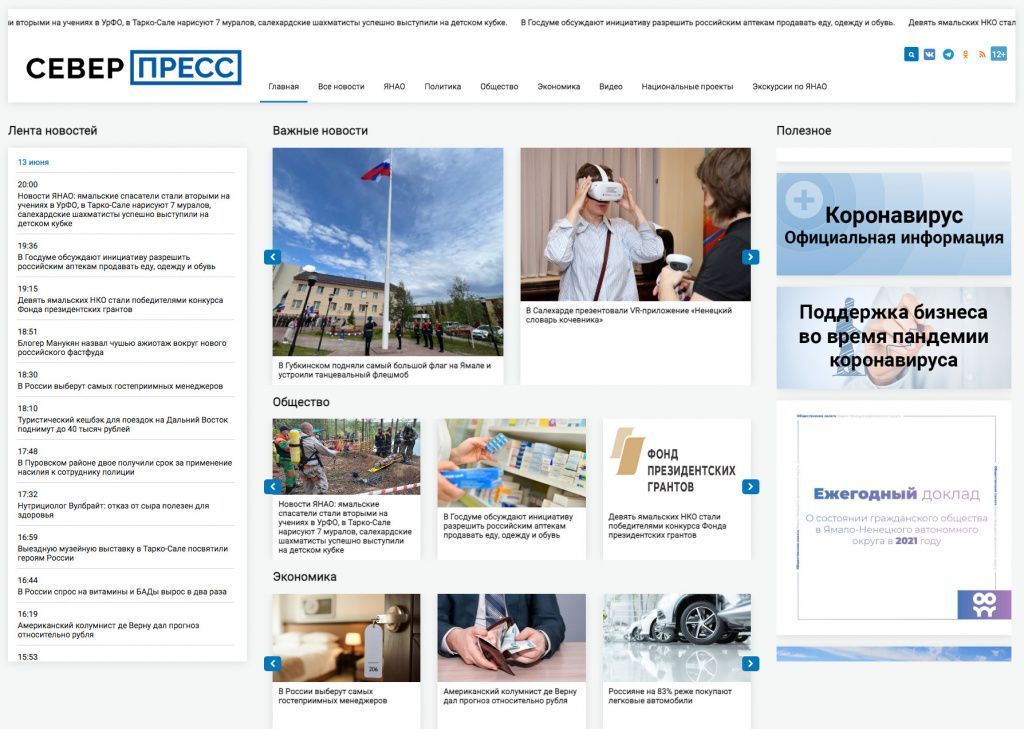
Task: Open the Политика menu item
Action: pyautogui.click(x=442, y=87)
